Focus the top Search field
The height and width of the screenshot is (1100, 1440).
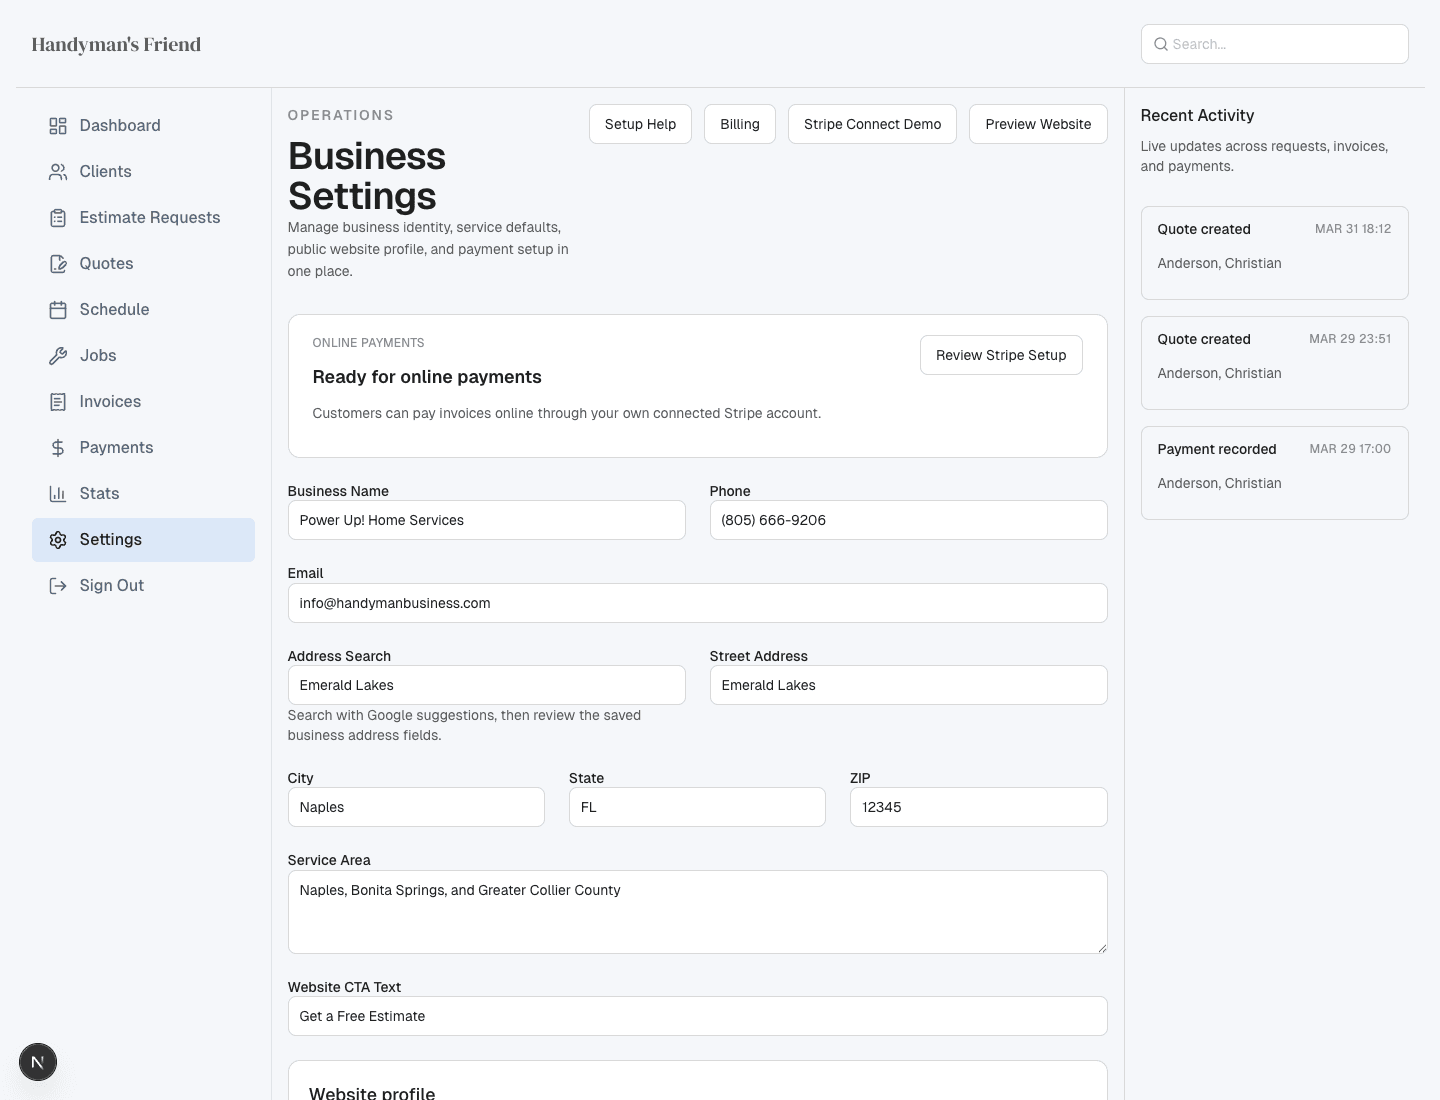click(1275, 44)
